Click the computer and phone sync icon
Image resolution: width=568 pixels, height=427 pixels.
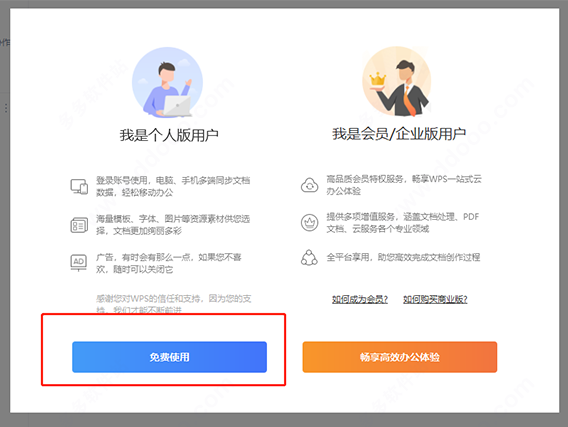[x=79, y=186]
